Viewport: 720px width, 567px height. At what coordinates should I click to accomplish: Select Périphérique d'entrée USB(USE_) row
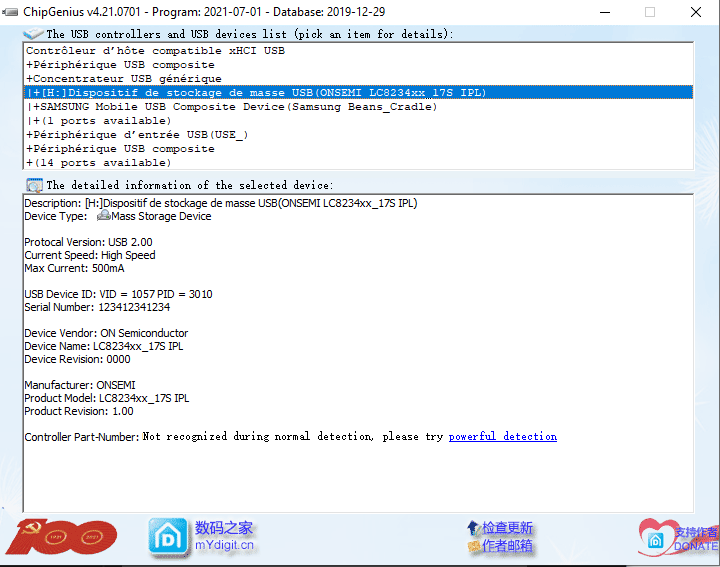point(358,135)
